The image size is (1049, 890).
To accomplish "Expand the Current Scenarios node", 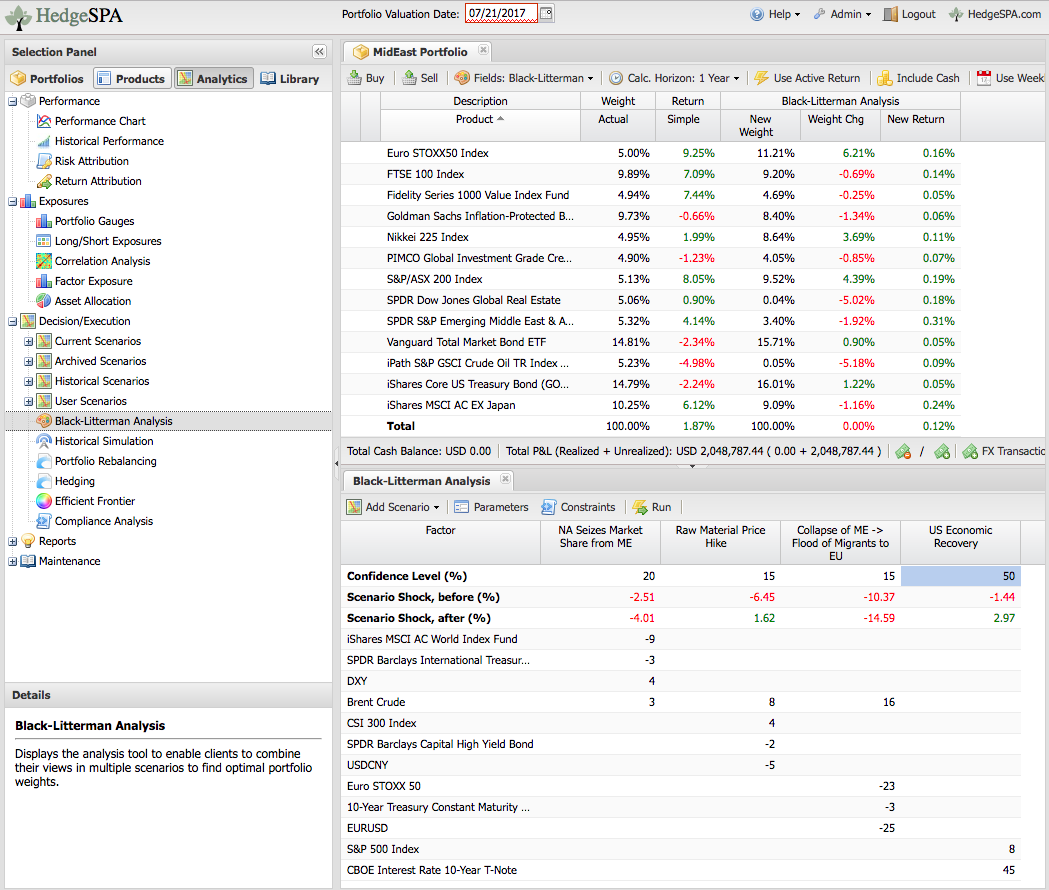I will click(x=29, y=342).
